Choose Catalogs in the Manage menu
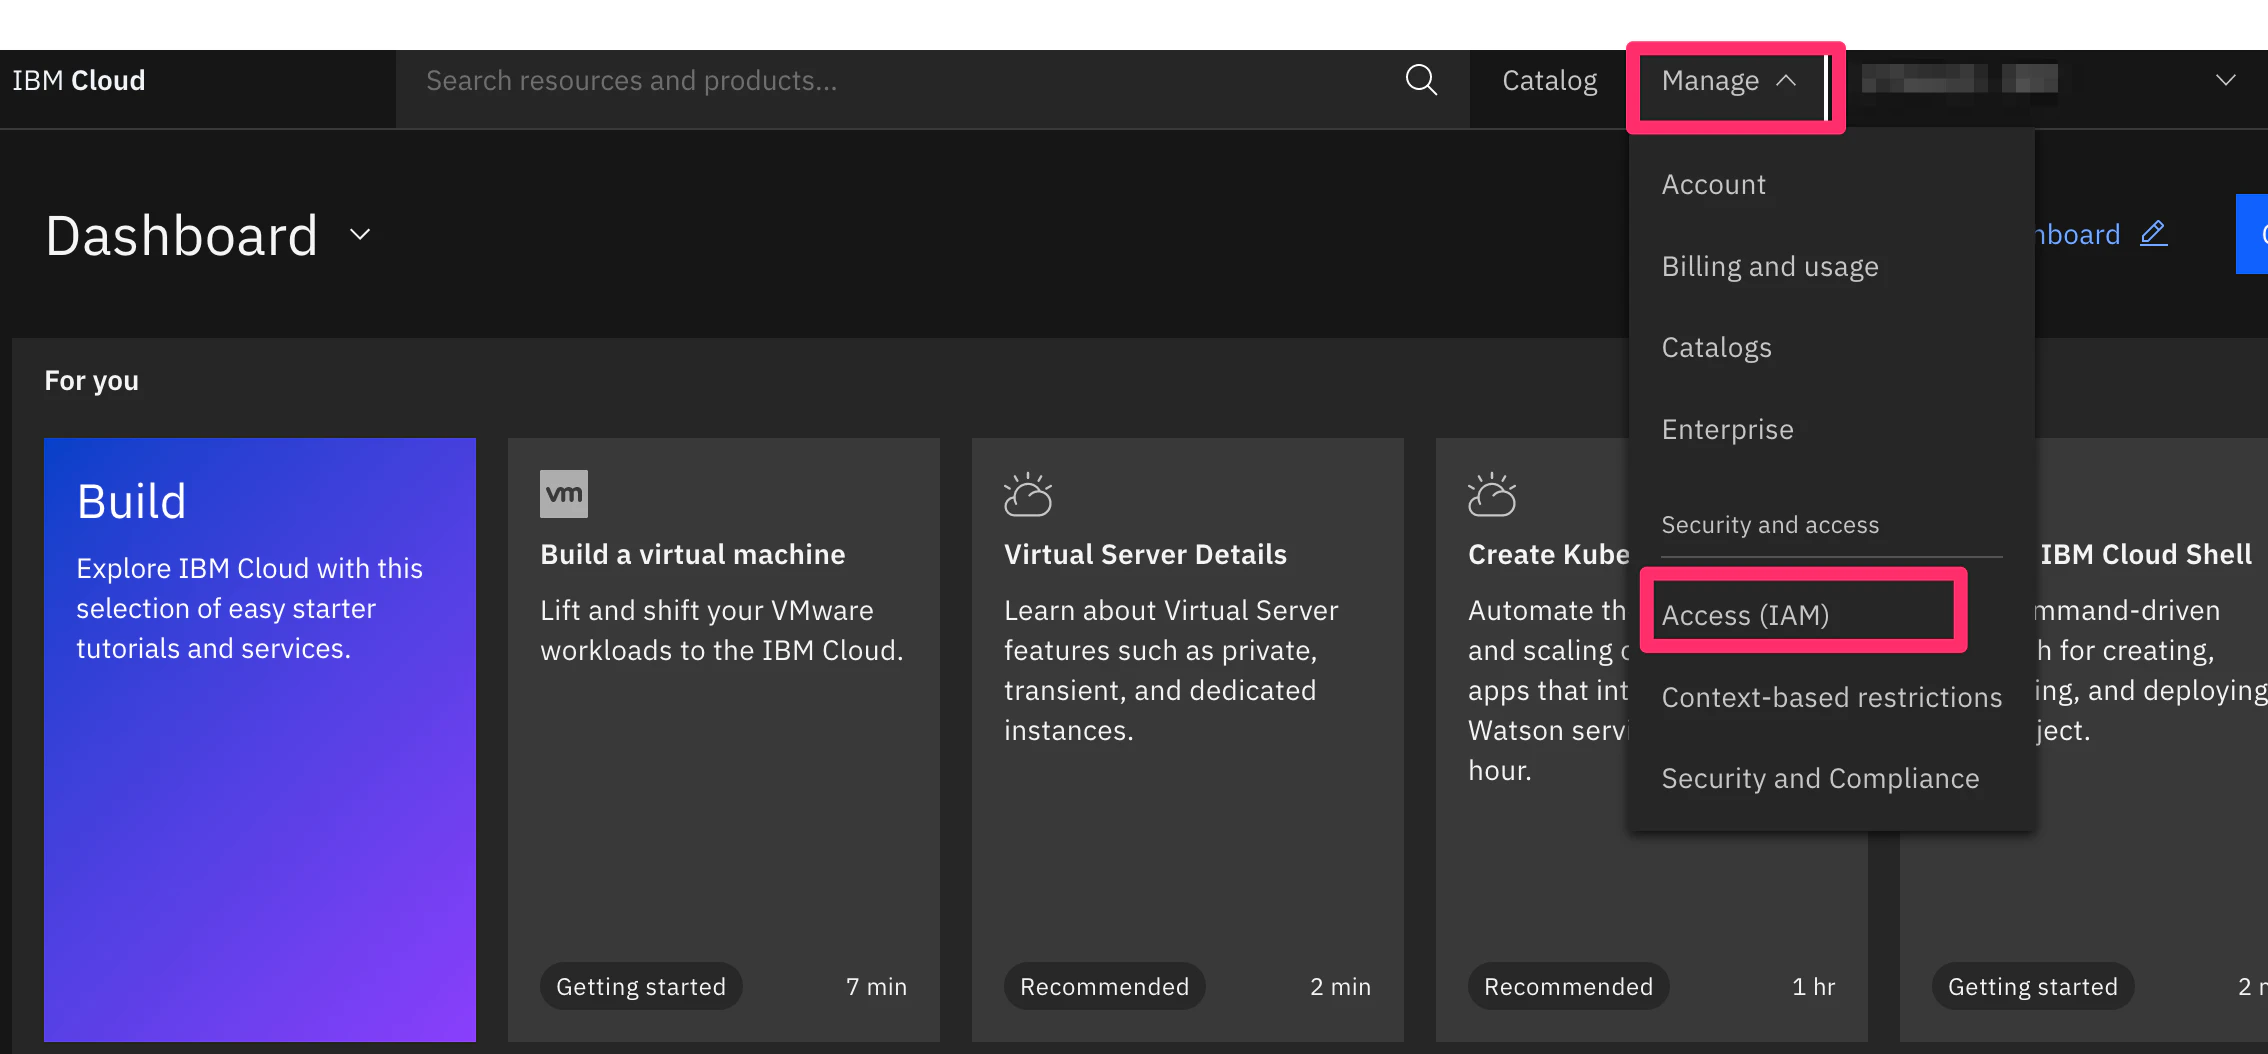This screenshot has height=1054, width=2268. click(x=1717, y=348)
